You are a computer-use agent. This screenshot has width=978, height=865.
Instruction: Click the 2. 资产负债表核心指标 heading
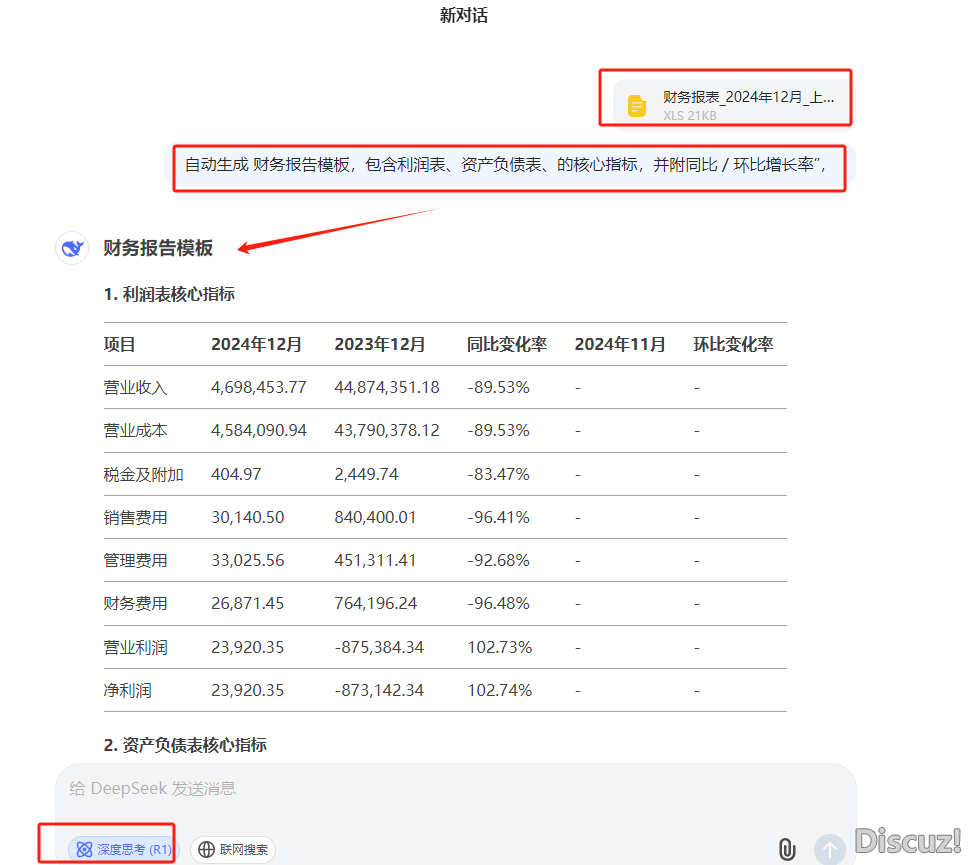click(x=185, y=745)
